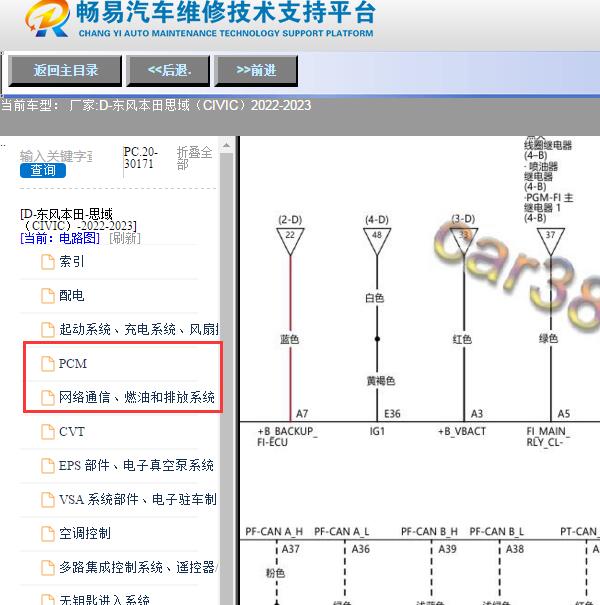Click the (4-D) reference above connector 48
Image resolution: width=600 pixels, height=605 pixels.
(377, 220)
